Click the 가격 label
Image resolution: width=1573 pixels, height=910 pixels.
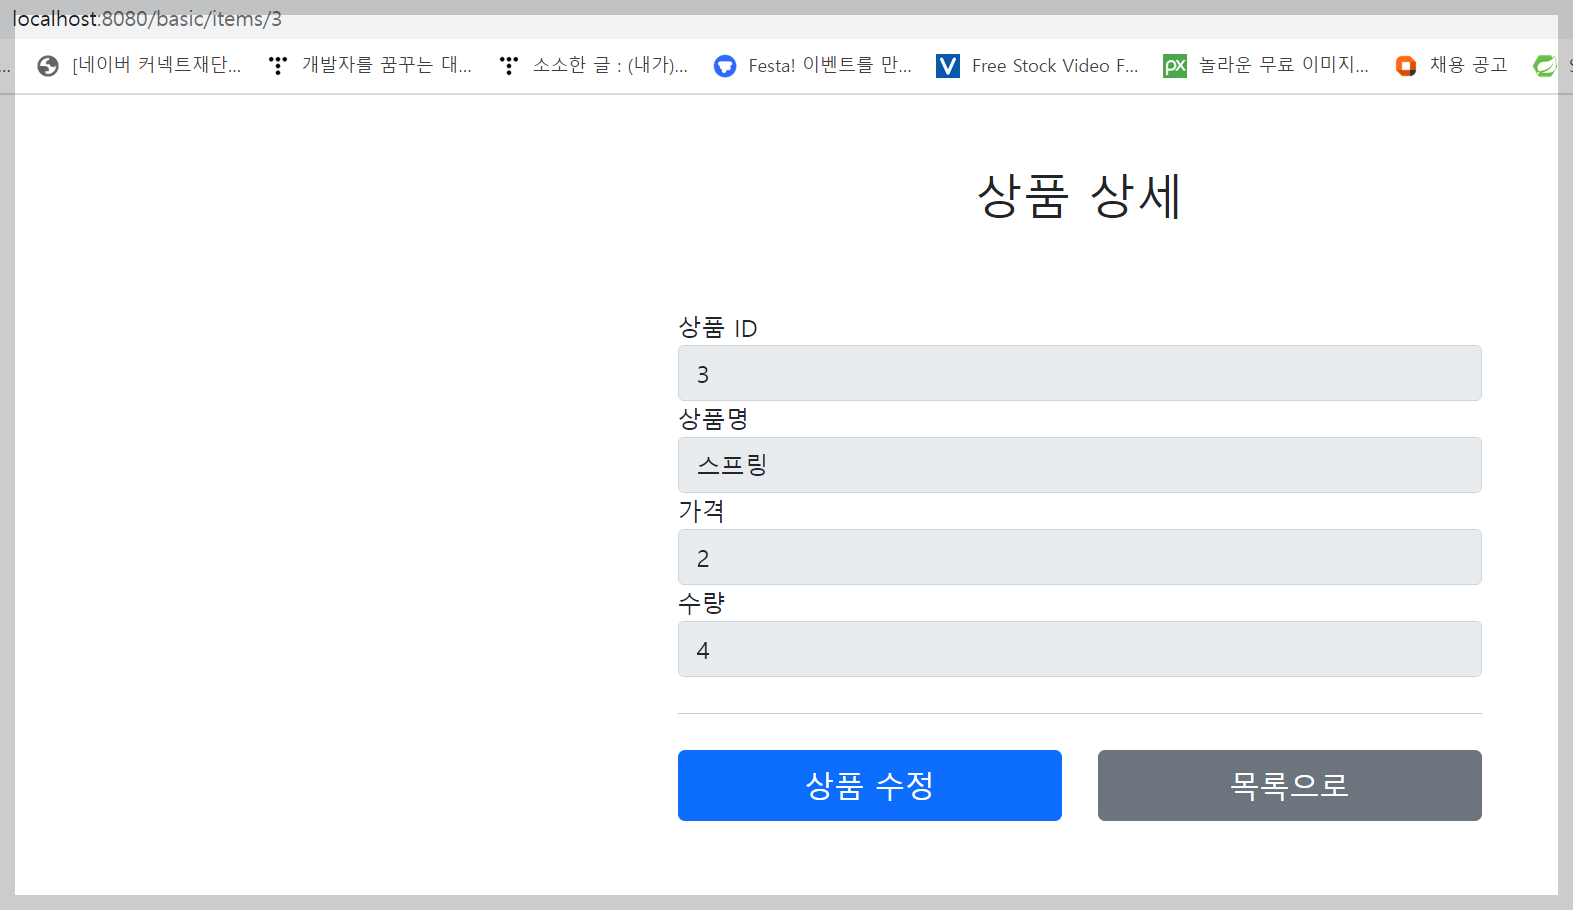click(701, 511)
